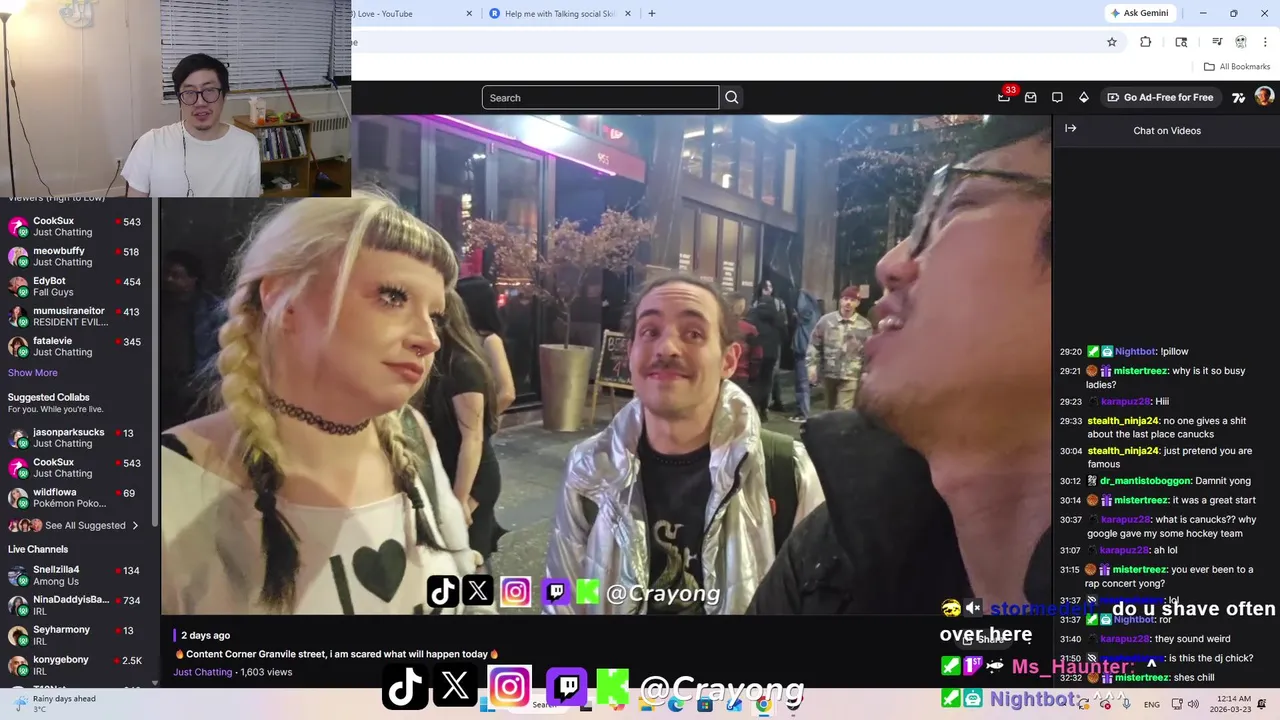Screen dimensions: 1280x720
Task: Open Chrome media controls music icon
Action: tap(1217, 42)
